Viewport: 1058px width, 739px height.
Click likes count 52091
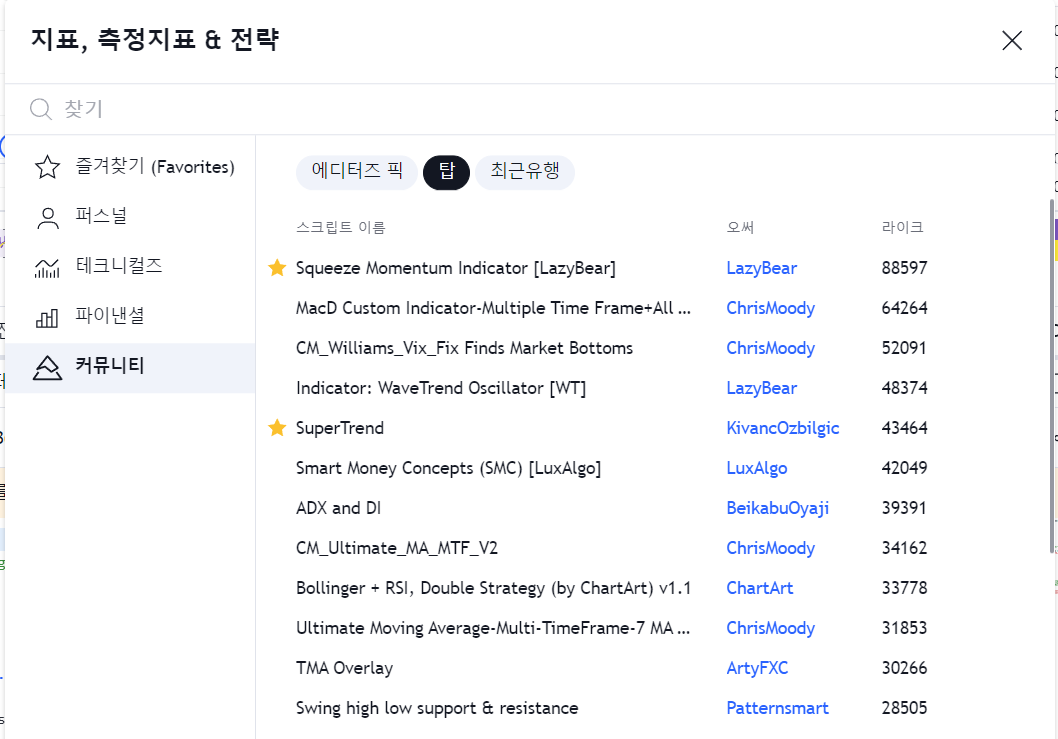[x=904, y=348]
